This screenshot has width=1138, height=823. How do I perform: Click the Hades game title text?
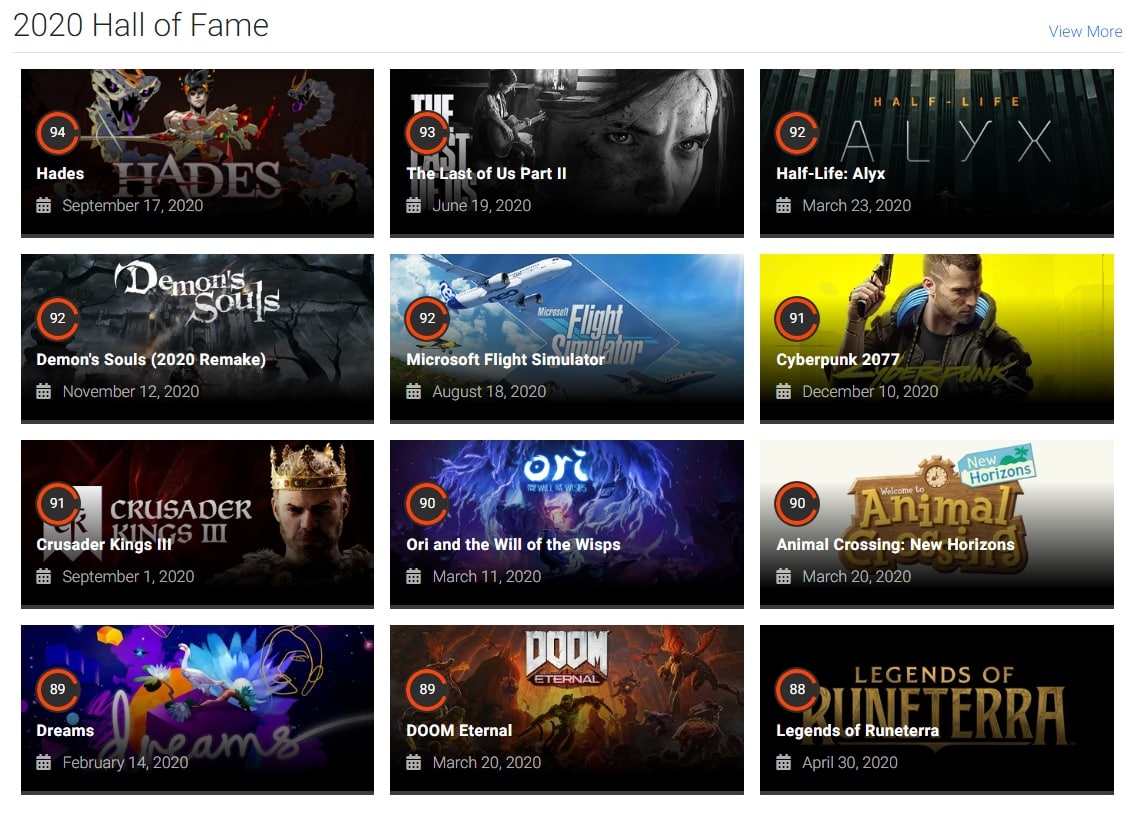click(x=60, y=173)
